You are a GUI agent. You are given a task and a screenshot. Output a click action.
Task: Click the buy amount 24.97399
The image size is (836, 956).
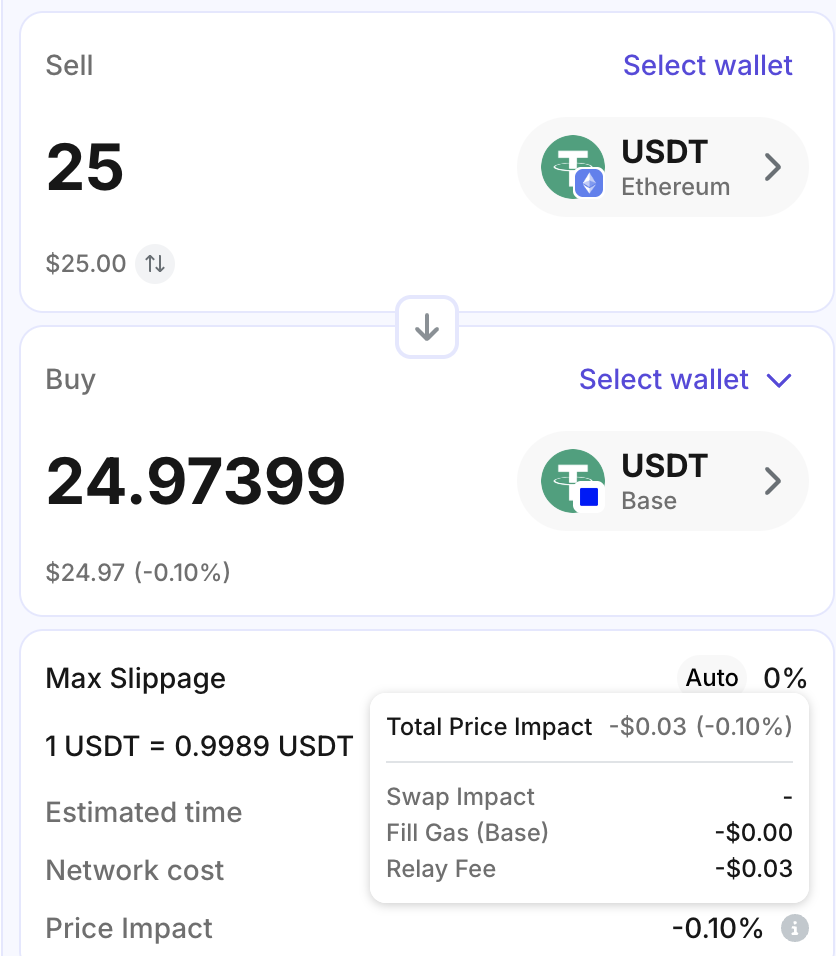pos(196,481)
